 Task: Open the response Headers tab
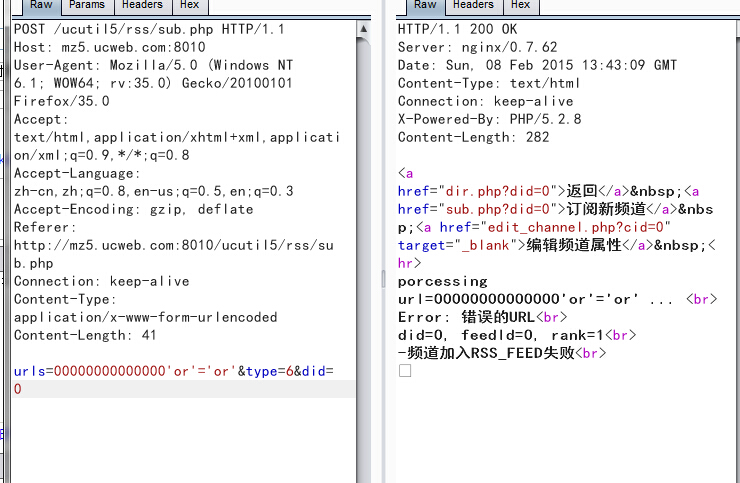[473, 6]
